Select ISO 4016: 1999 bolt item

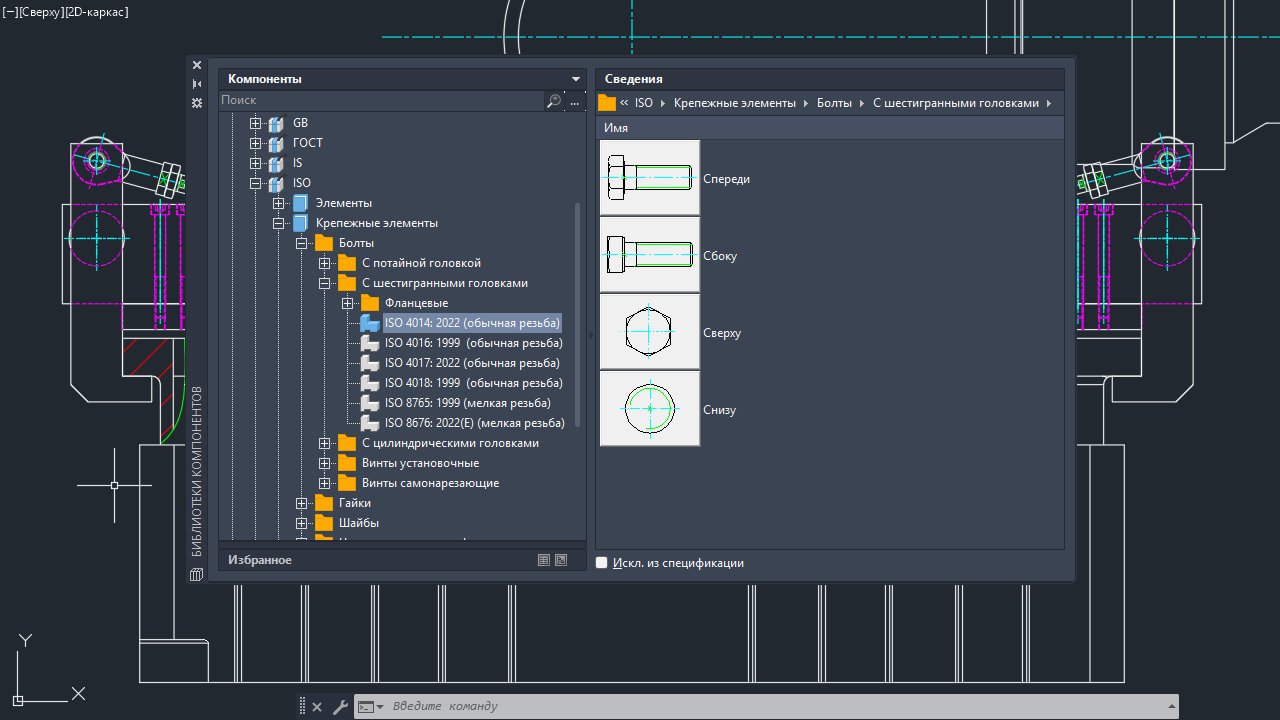473,343
